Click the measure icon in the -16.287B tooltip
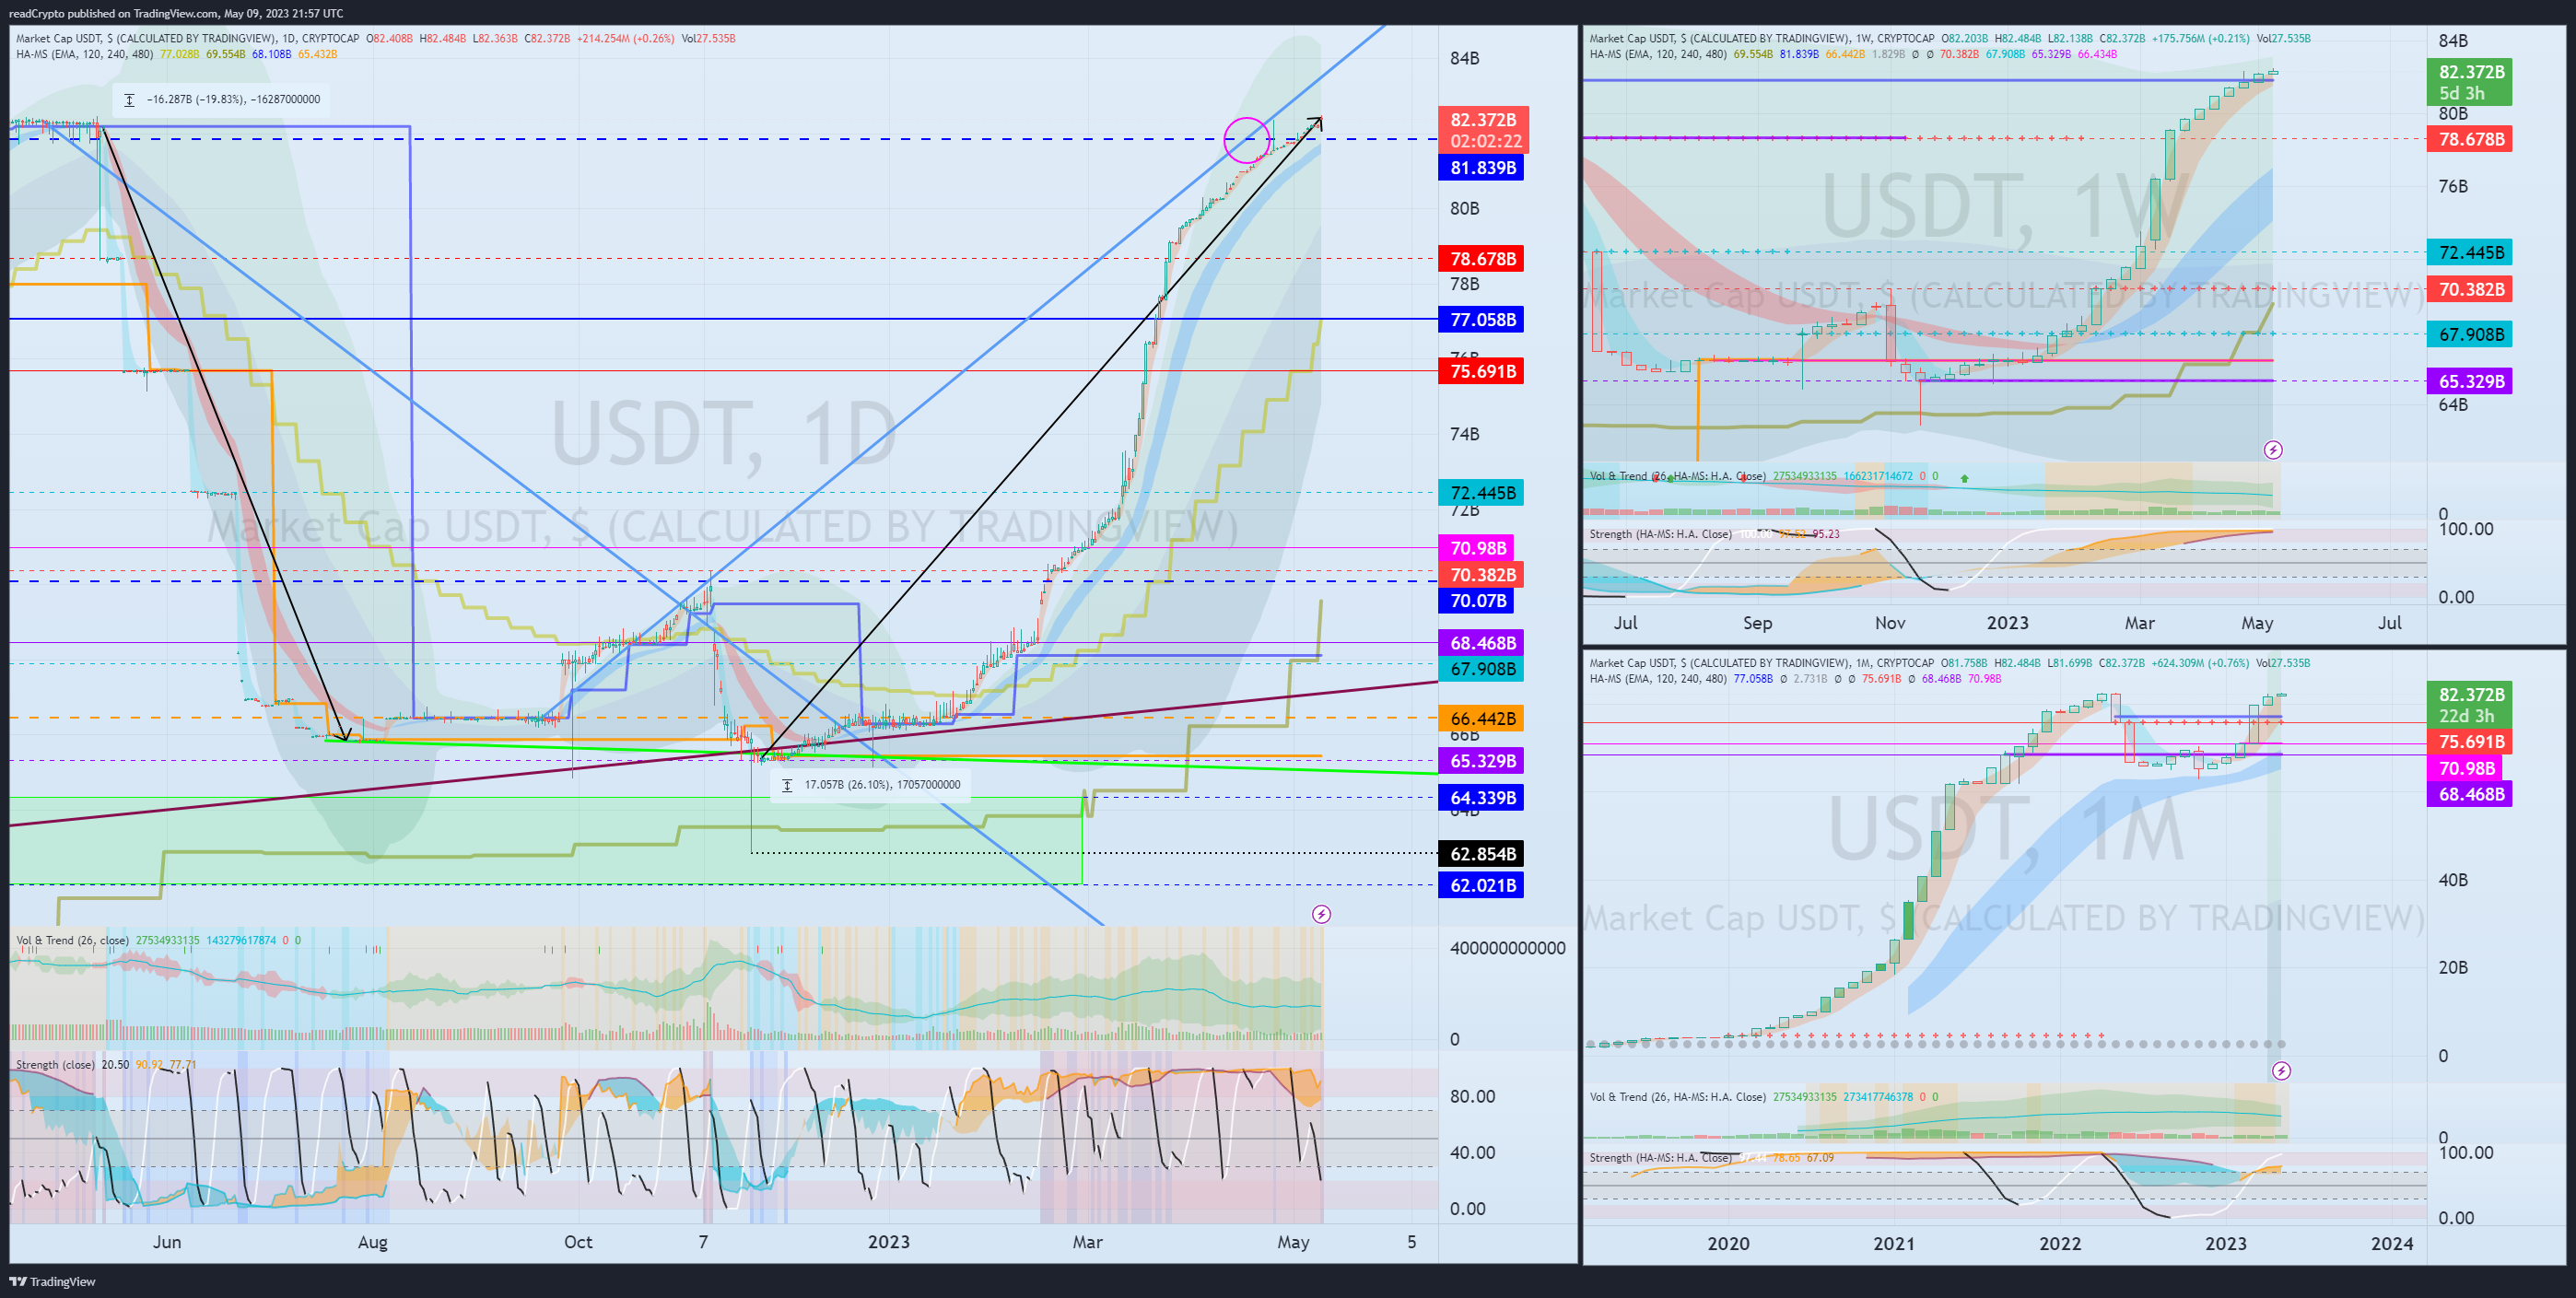2576x1298 pixels. tap(129, 100)
